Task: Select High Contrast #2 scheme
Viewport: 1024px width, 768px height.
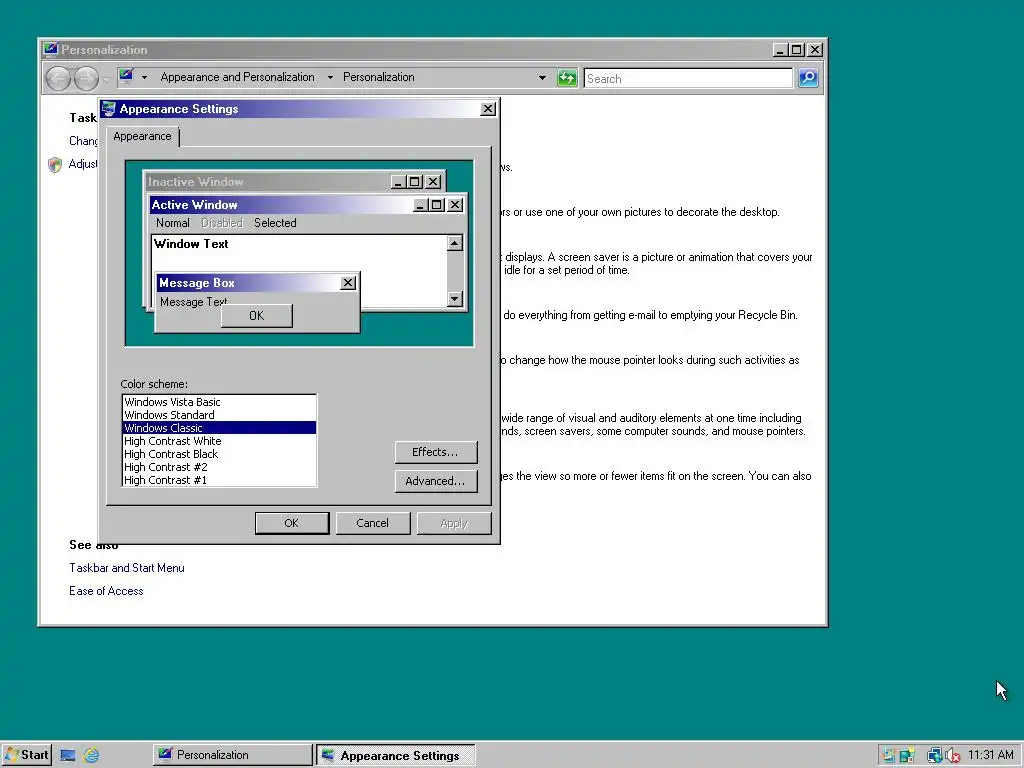Action: click(x=219, y=467)
